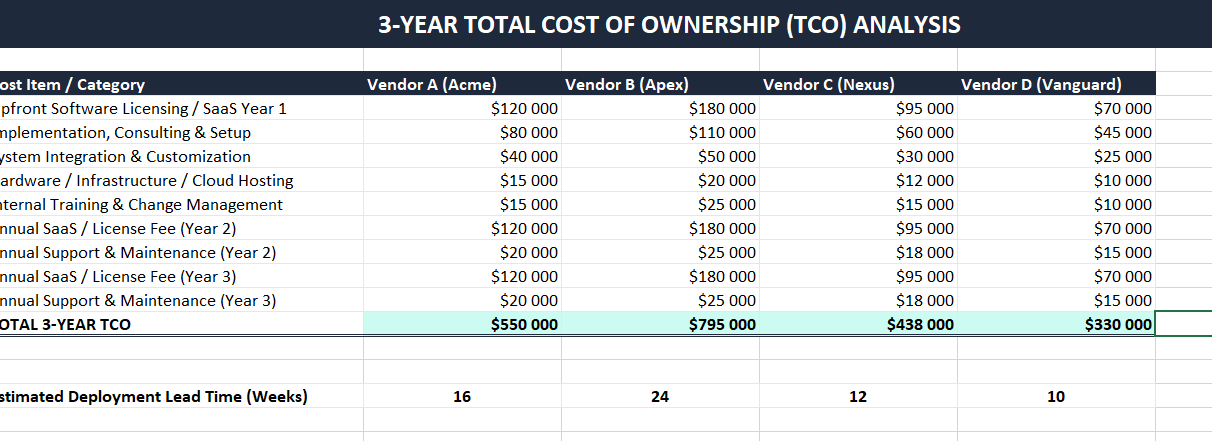The width and height of the screenshot is (1212, 441).
Task: Click Vendor A lead time value 16
Action: coord(463,396)
